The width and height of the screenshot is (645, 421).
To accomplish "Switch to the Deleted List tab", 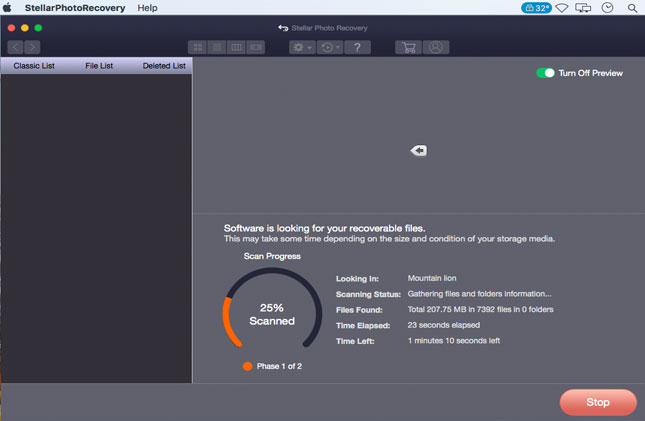I will coord(164,66).
